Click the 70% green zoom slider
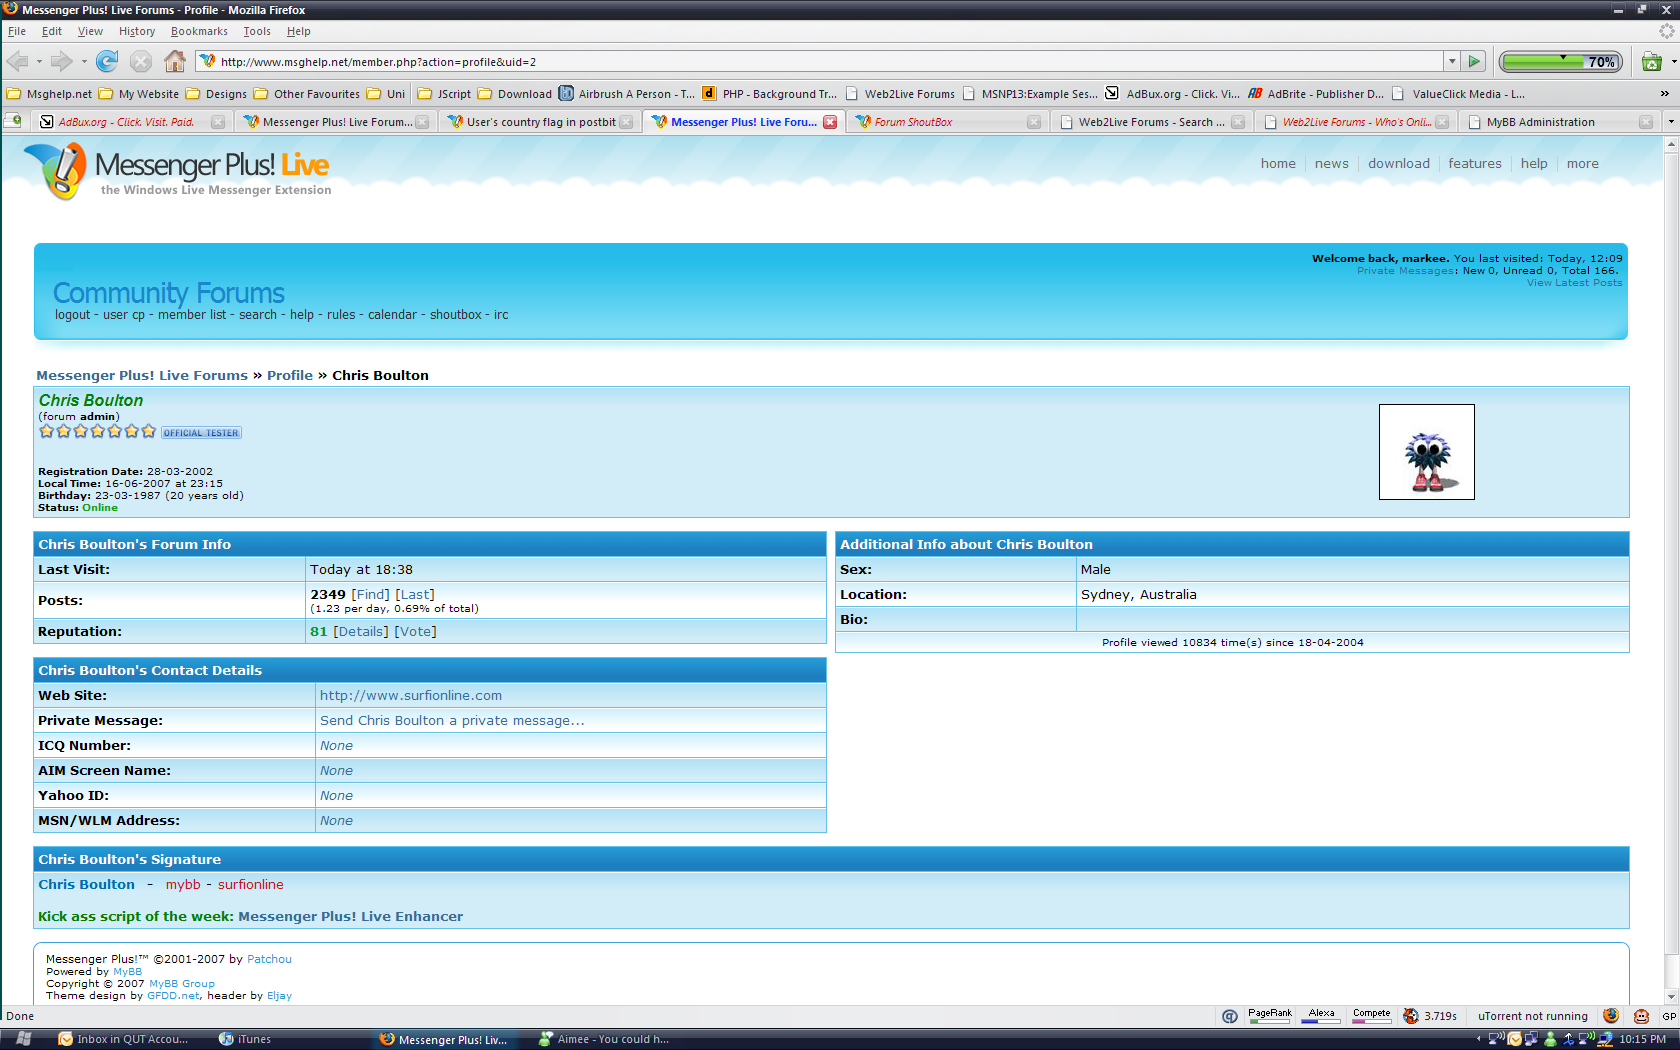 1561,62
